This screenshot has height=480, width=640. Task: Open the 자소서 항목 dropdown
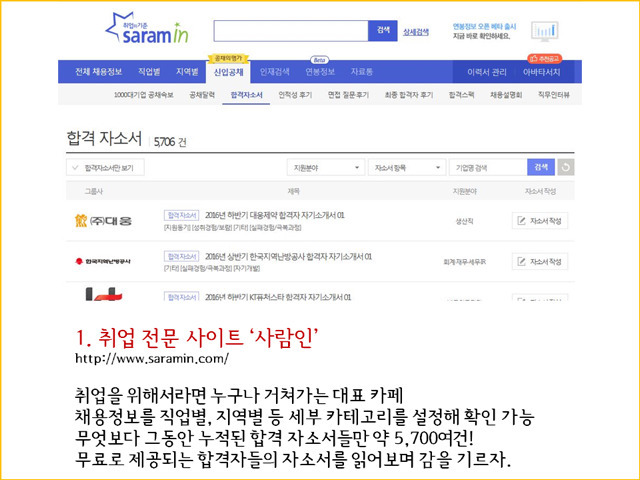coord(407,167)
